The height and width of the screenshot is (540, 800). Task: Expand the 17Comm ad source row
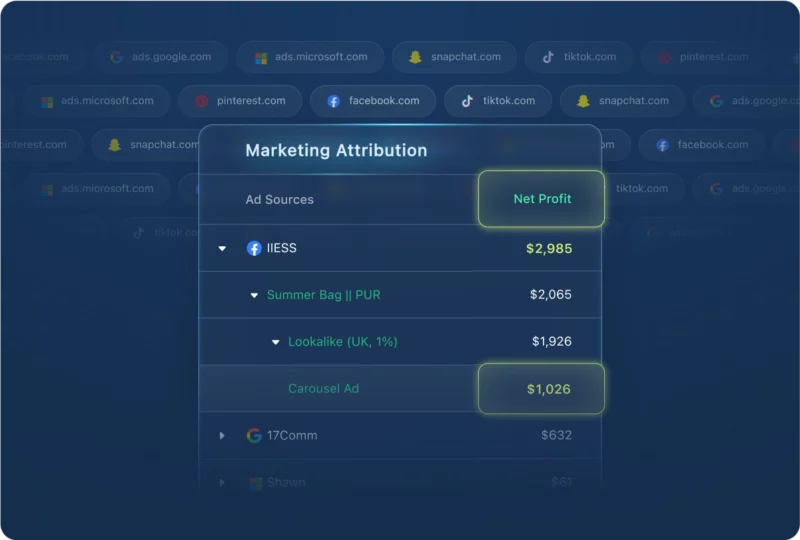coord(222,435)
